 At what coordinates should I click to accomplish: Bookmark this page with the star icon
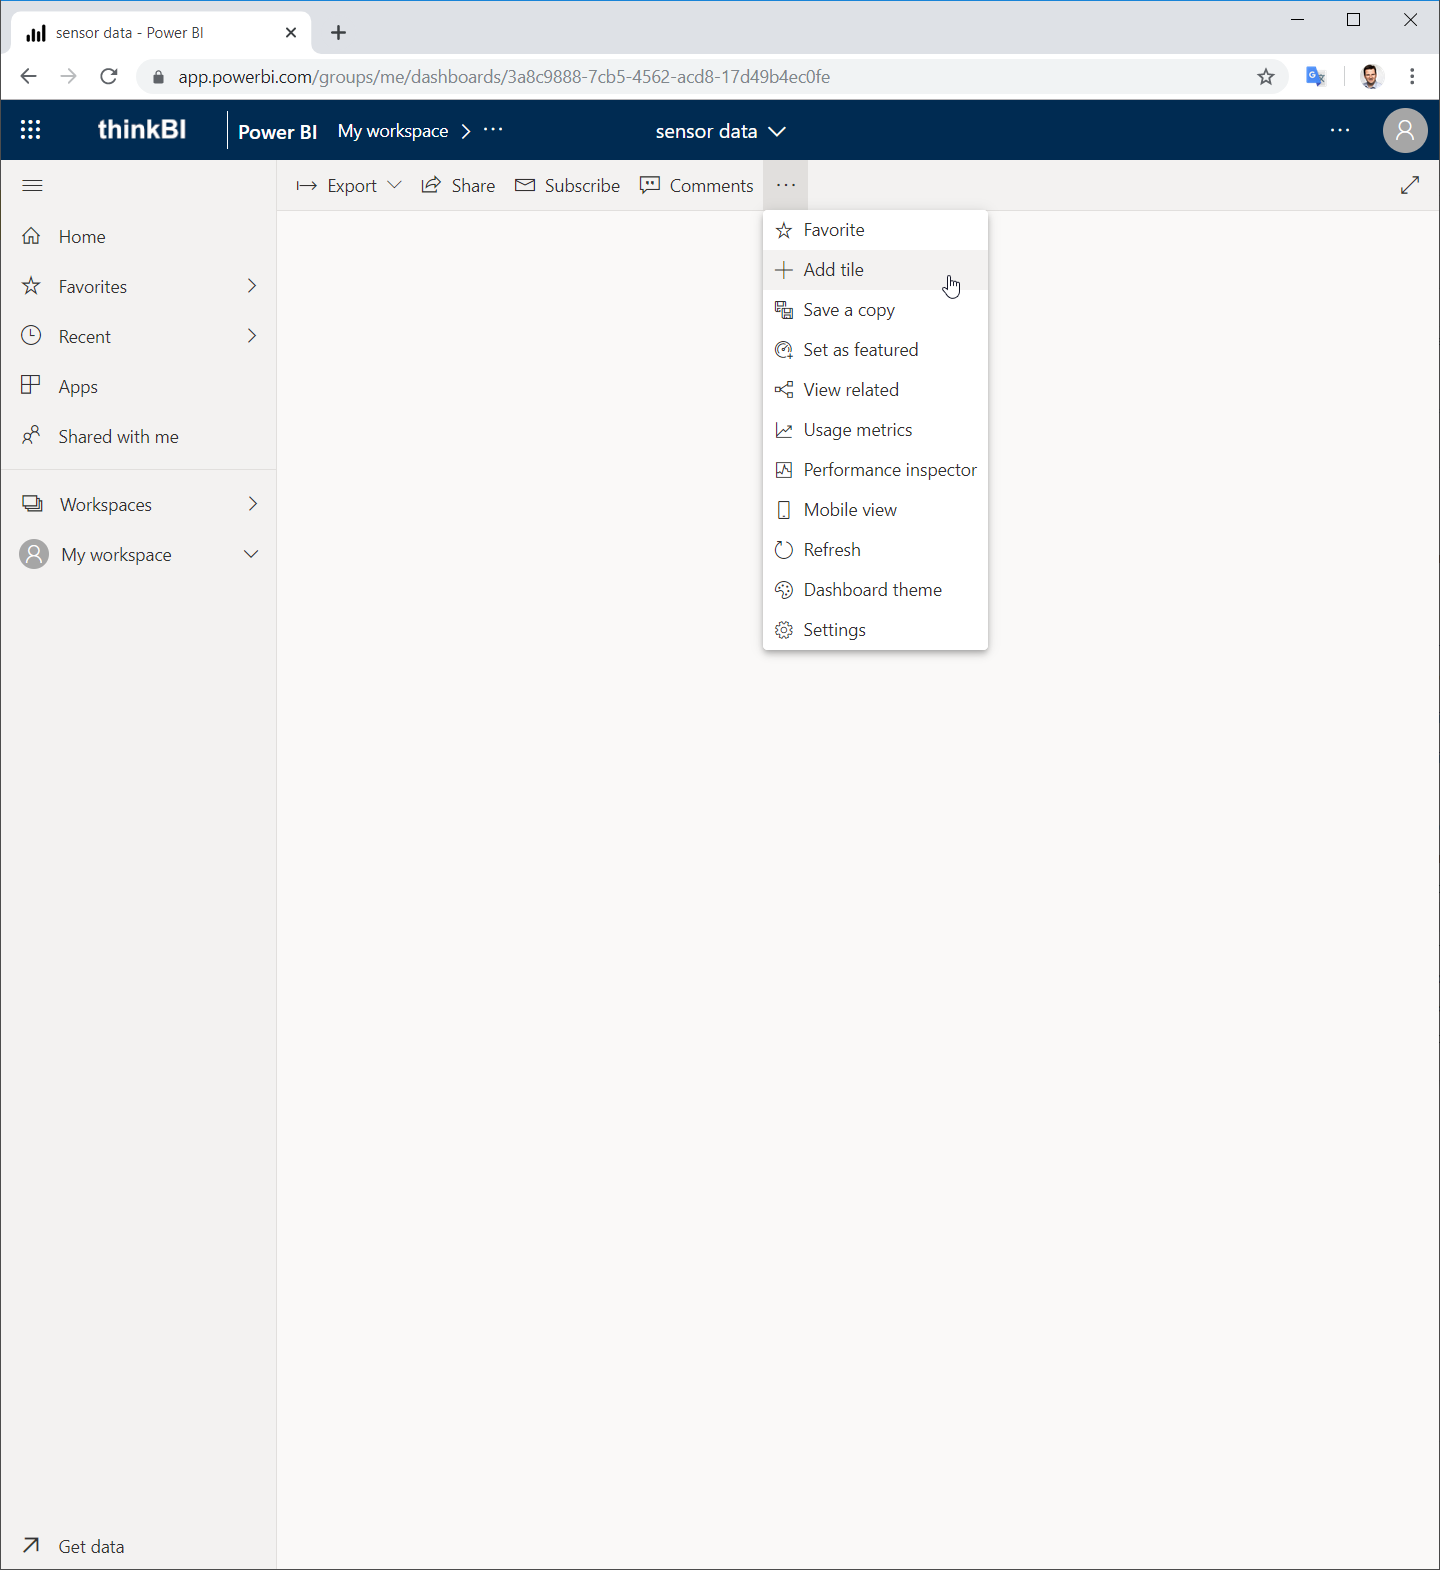tap(1266, 77)
